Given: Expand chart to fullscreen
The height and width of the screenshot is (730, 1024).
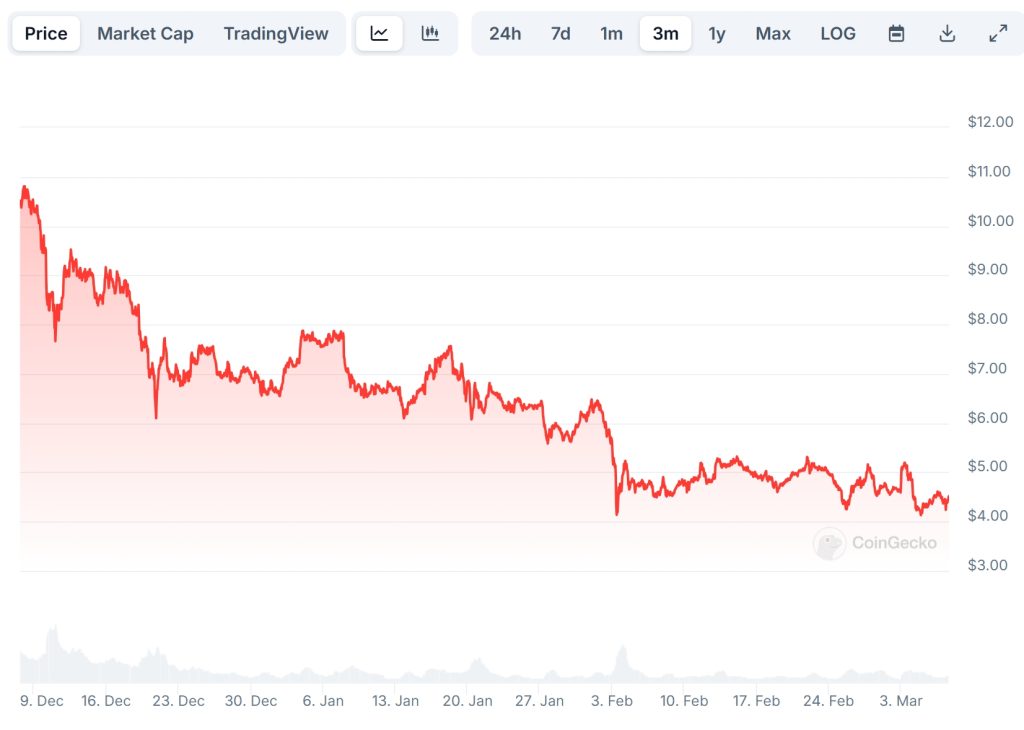Looking at the screenshot, I should 998,33.
